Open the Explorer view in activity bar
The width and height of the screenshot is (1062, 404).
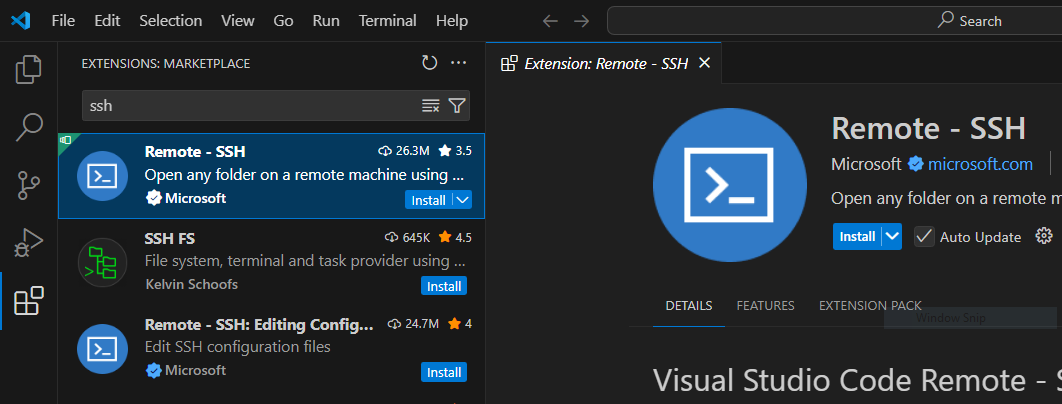click(x=29, y=70)
